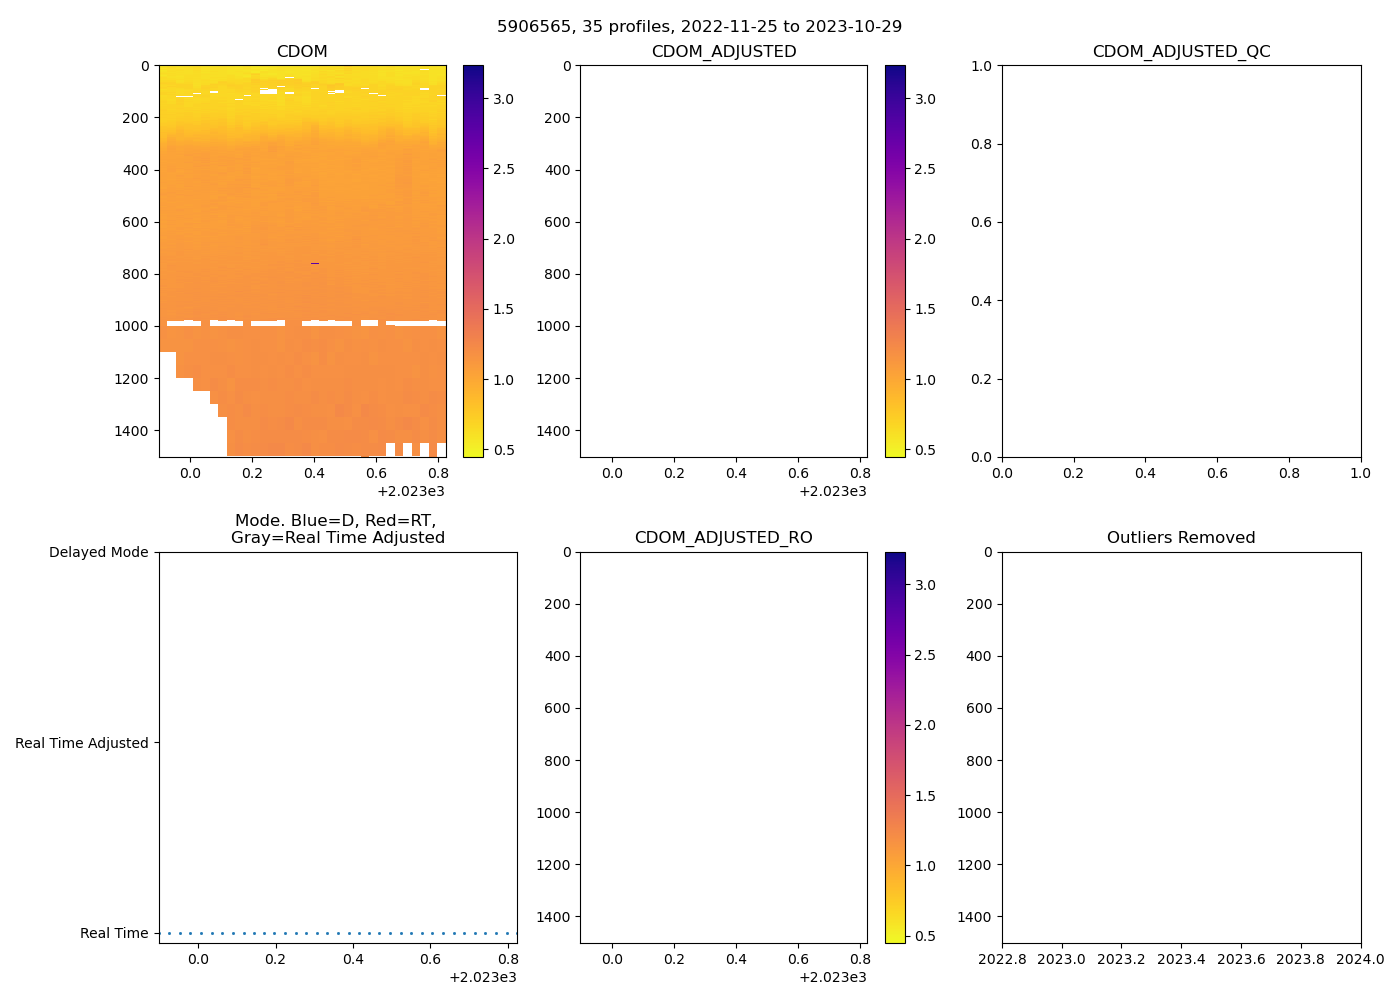Click the empty Outliers Removed plot area
Viewport: 1400px width, 1000px height.
pyautogui.click(x=1181, y=747)
